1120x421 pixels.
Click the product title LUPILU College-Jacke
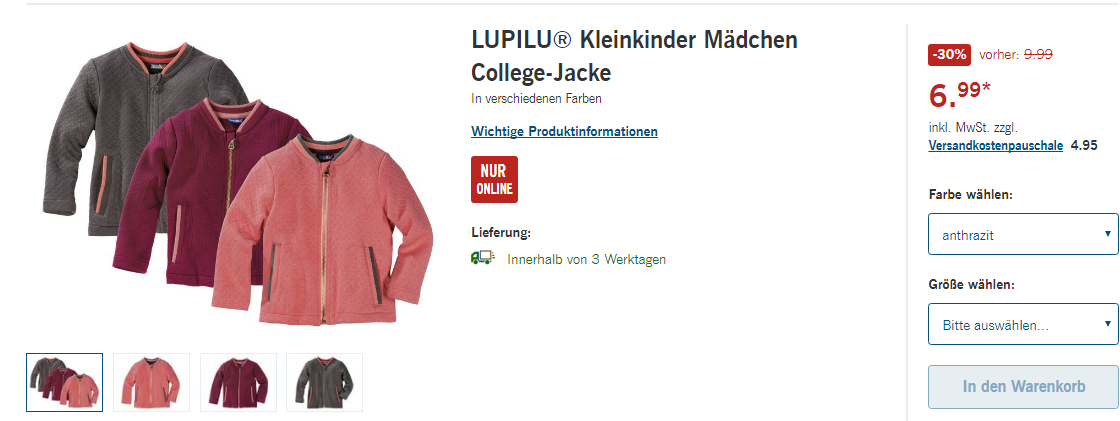point(634,56)
